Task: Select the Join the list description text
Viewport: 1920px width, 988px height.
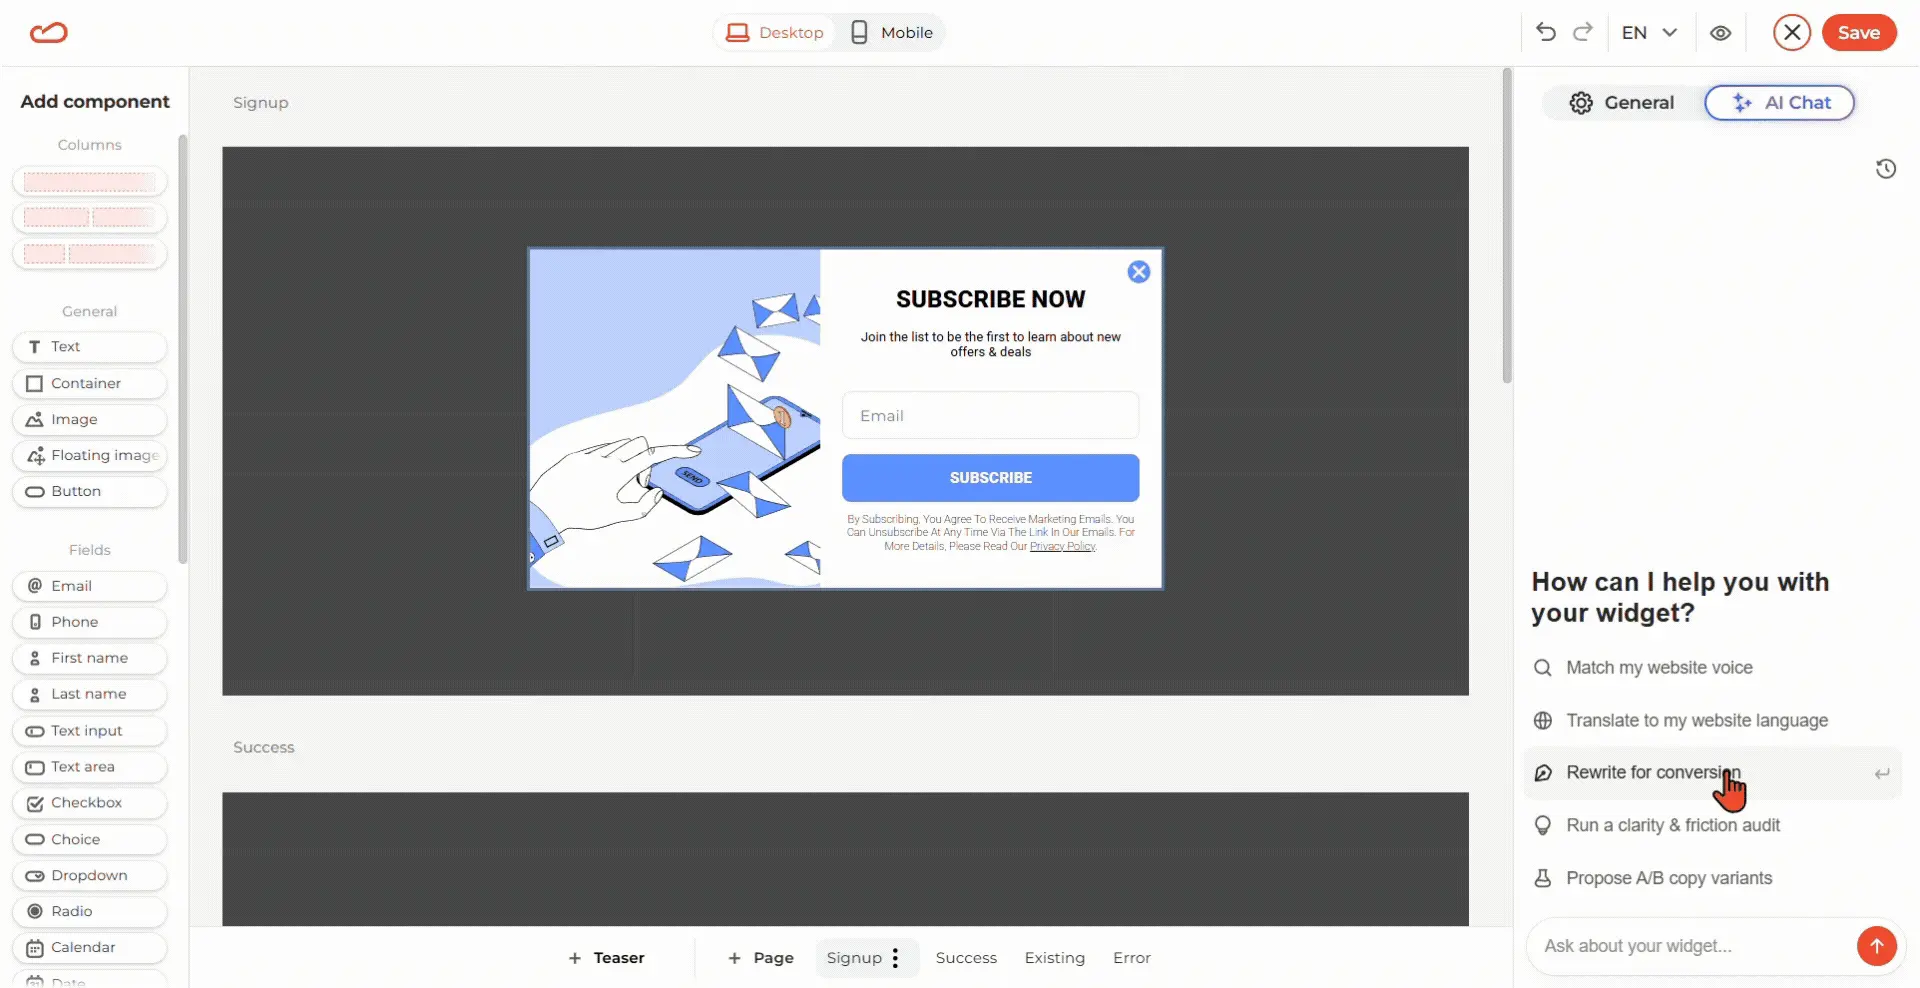Action: click(990, 344)
